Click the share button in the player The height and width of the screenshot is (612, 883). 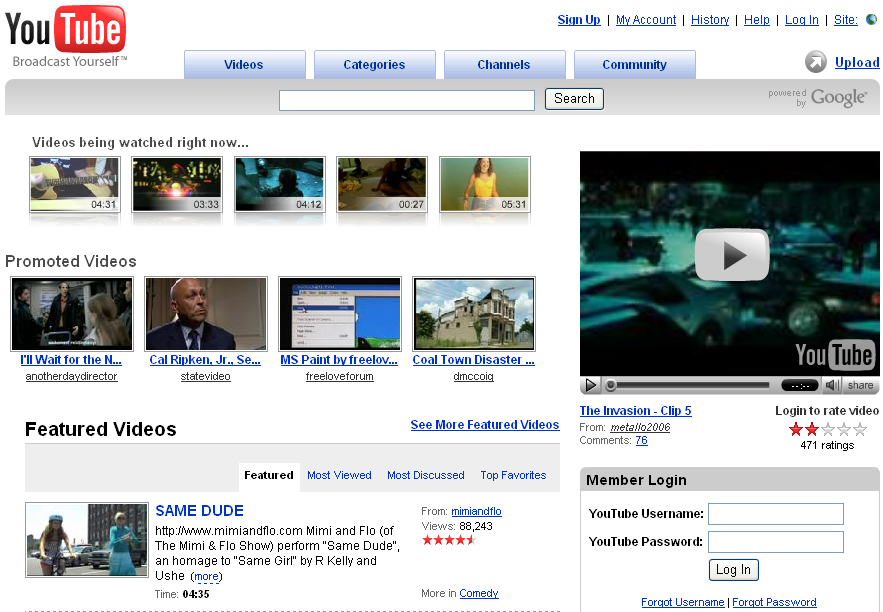coord(860,385)
